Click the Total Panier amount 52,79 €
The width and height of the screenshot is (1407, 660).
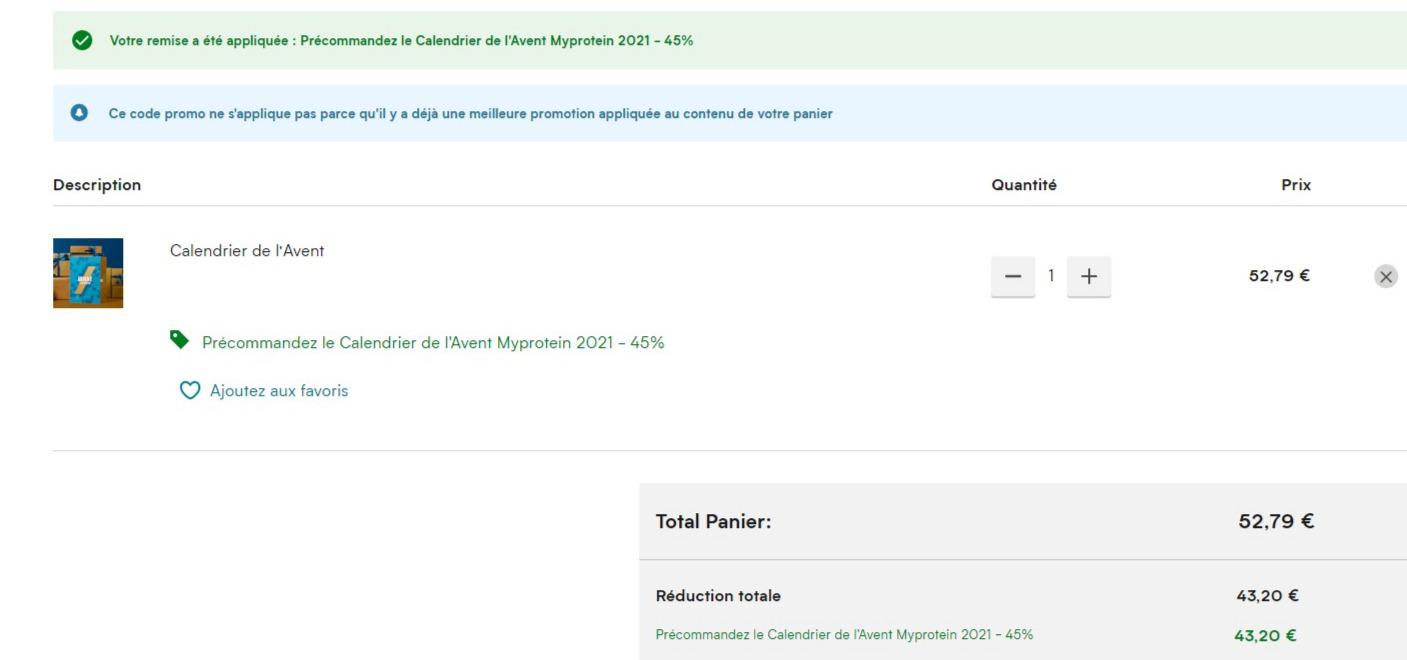tap(1276, 521)
